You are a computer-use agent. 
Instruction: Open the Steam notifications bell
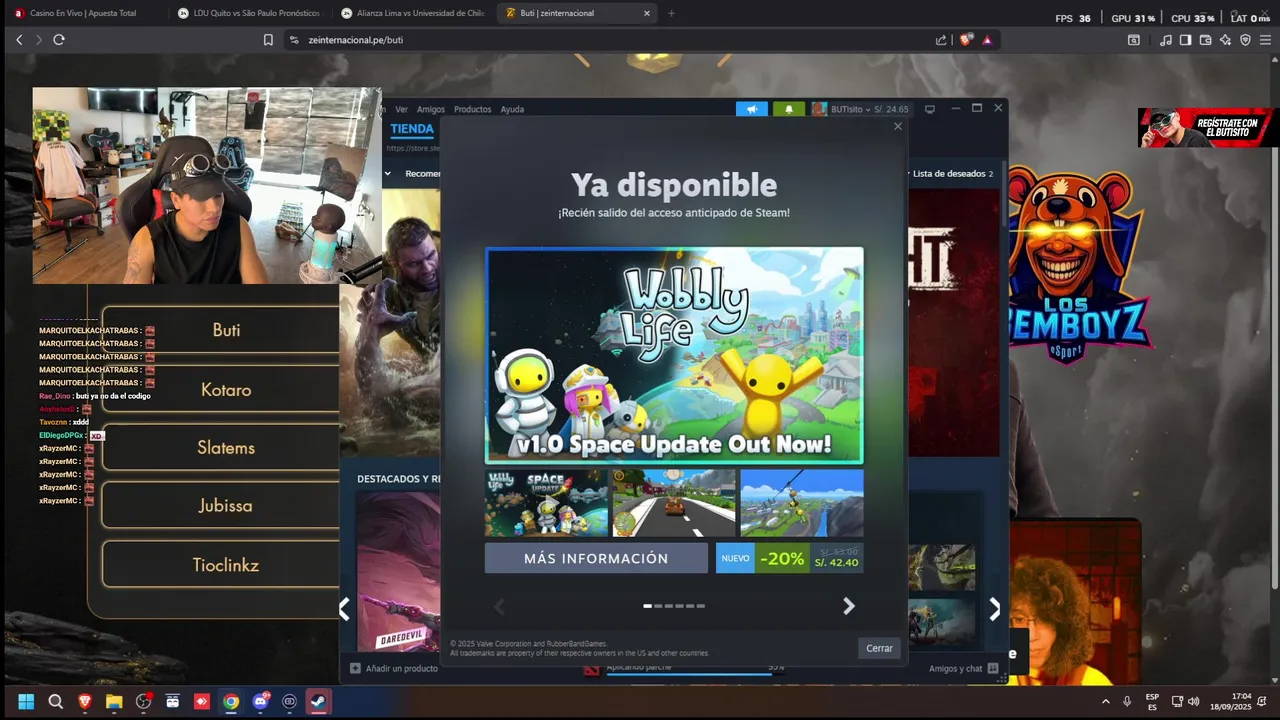pos(788,109)
